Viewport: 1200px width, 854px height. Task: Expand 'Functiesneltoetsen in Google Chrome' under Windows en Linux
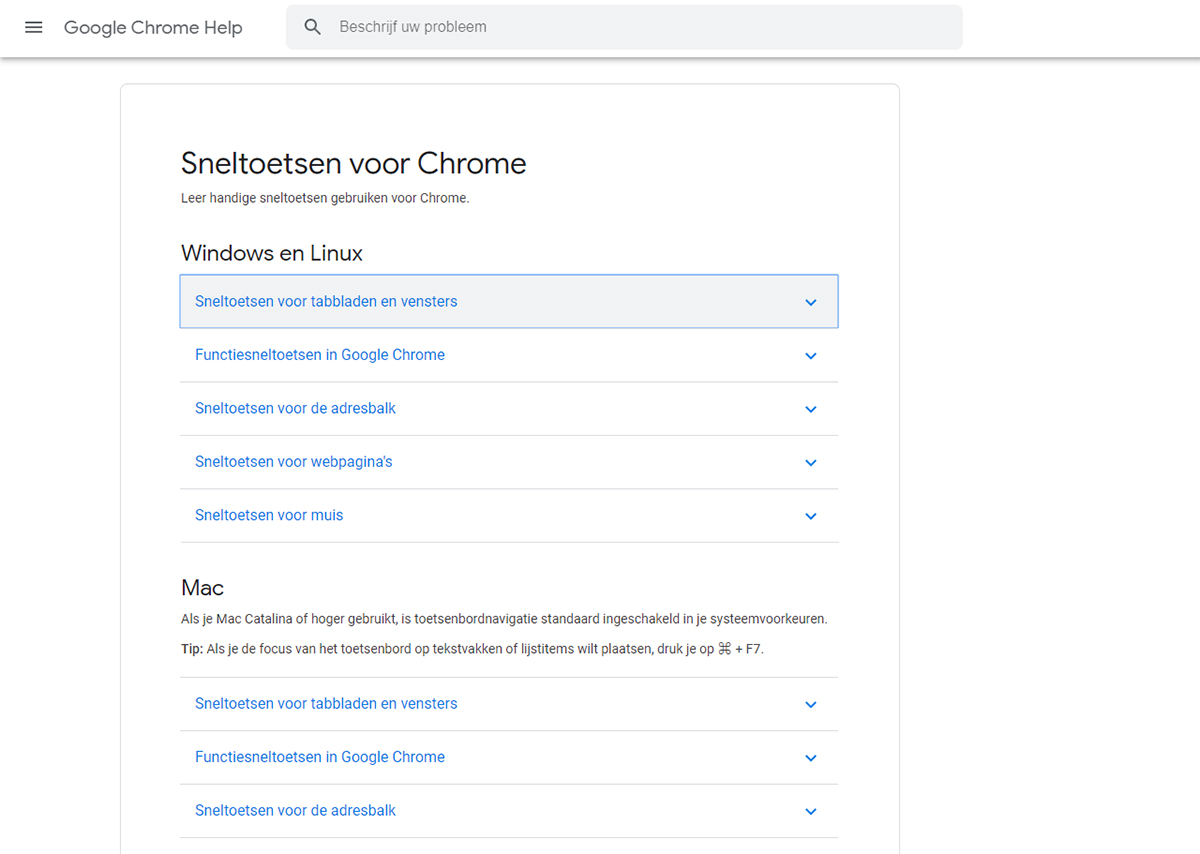[509, 355]
